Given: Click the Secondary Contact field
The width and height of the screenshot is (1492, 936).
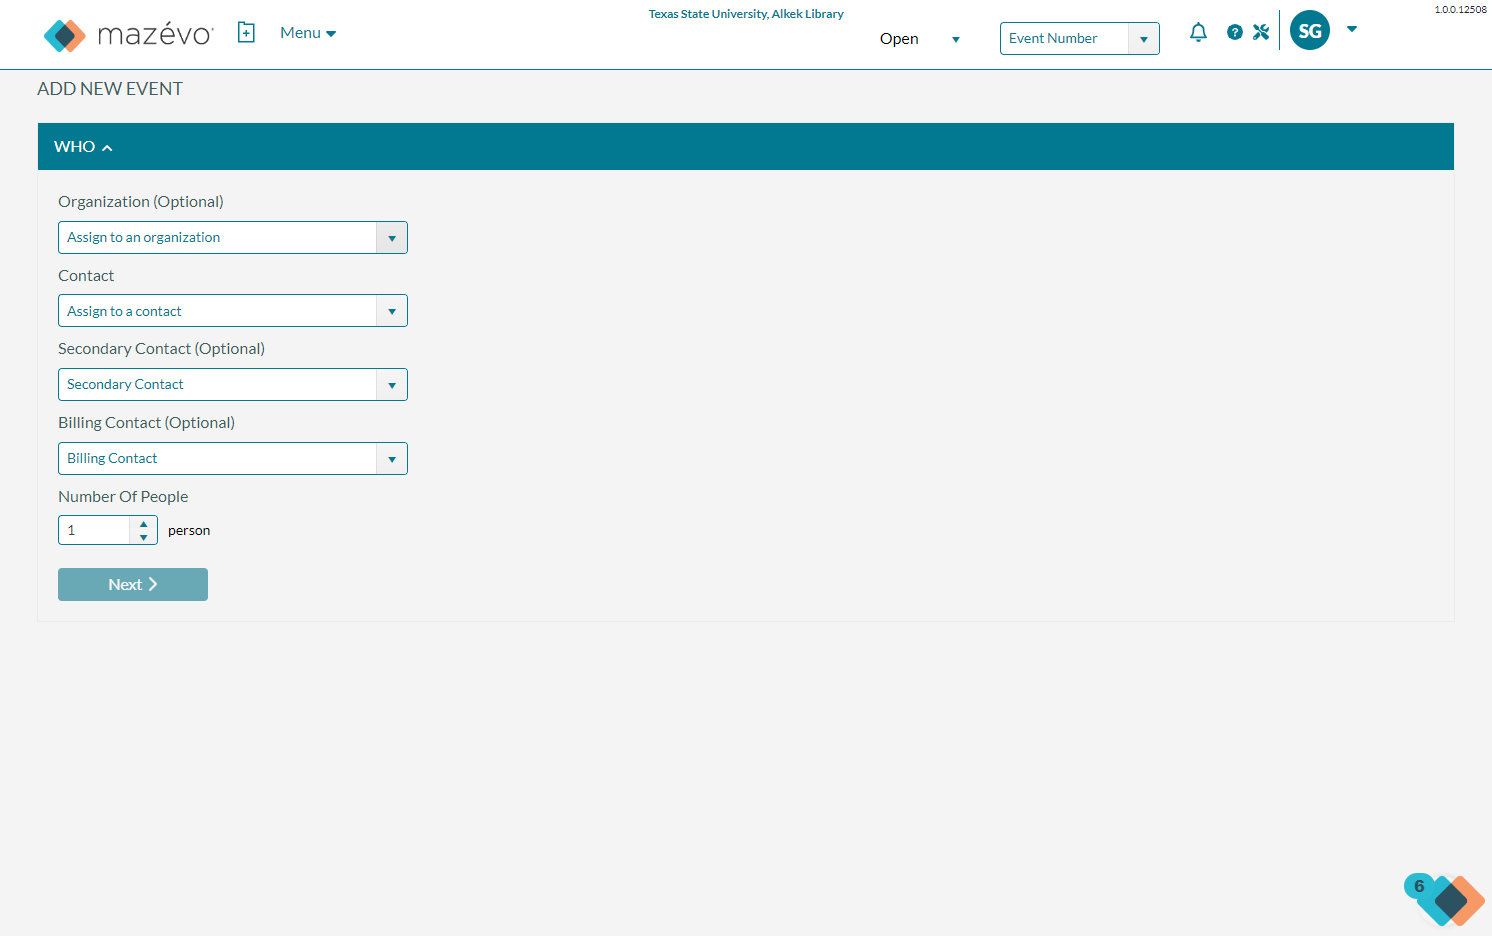Looking at the screenshot, I should pos(217,385).
